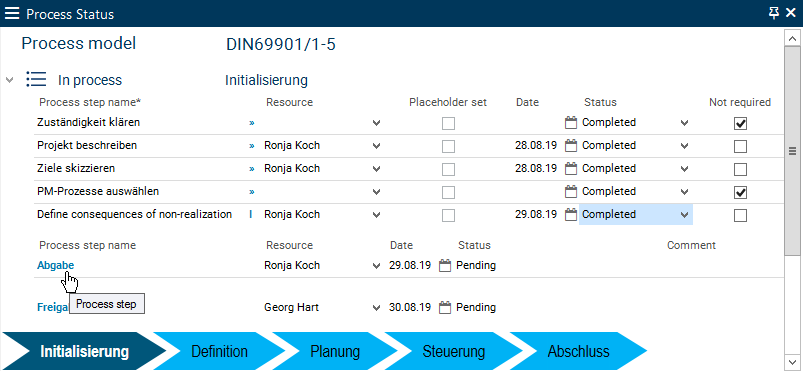Click the 30.08.19 date in Freigabe row
Image resolution: width=803 pixels, height=371 pixels.
click(x=410, y=307)
